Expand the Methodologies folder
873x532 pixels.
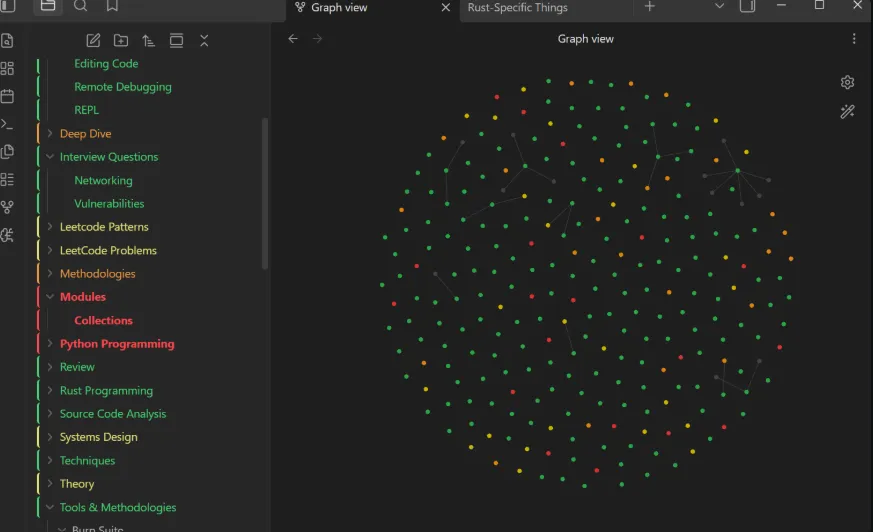(50, 273)
